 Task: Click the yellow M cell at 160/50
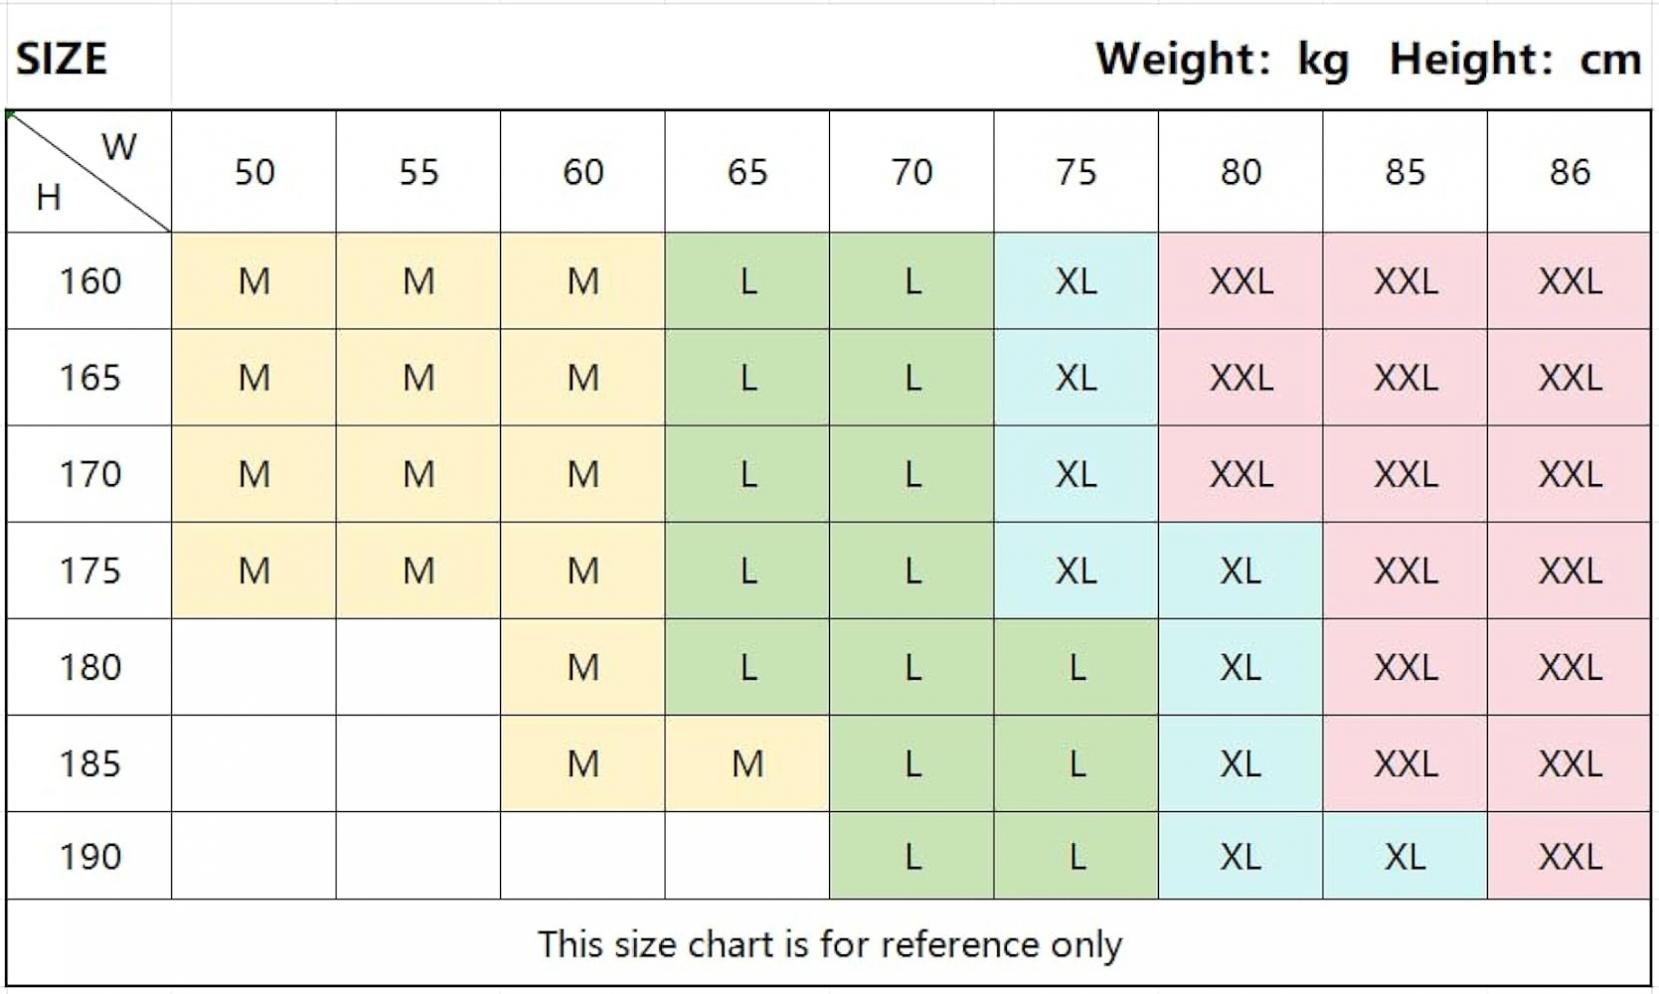click(254, 281)
